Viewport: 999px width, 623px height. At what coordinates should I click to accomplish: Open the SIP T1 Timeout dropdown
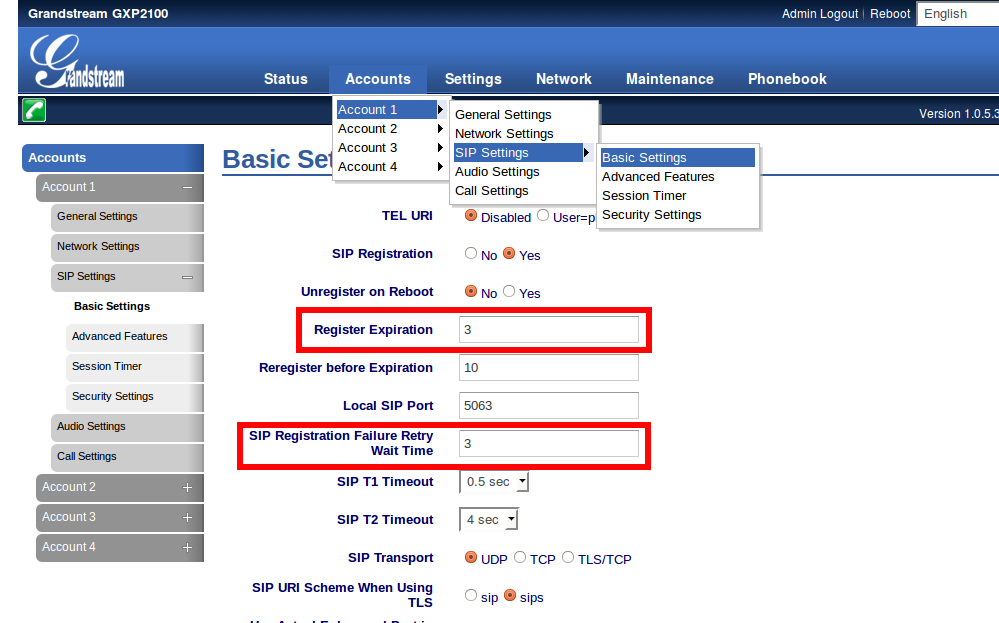point(494,482)
